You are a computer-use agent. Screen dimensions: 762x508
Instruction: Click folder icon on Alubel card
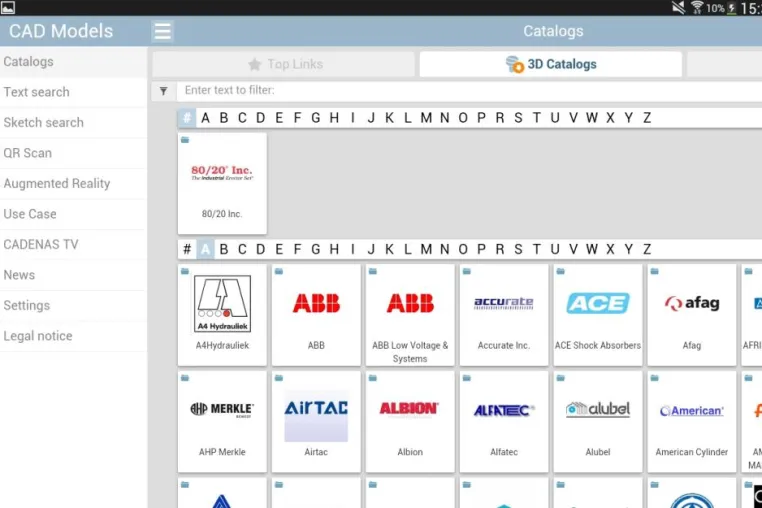coord(560,378)
